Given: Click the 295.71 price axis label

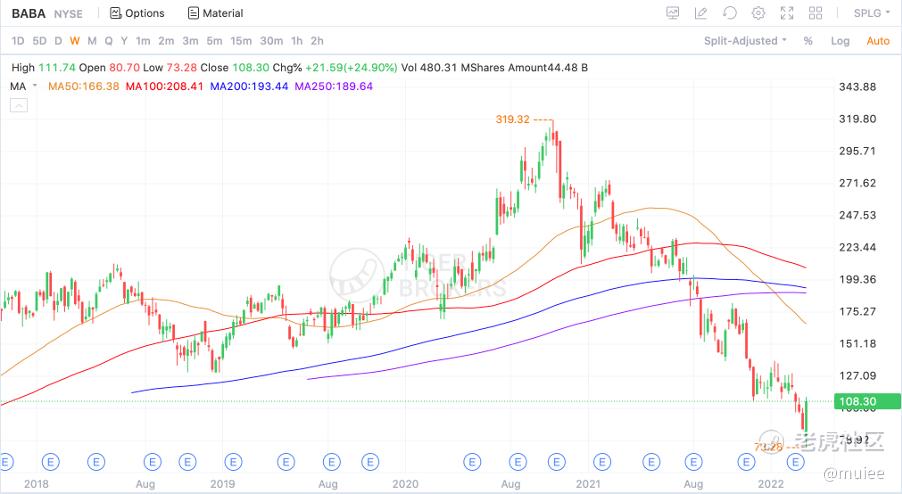Looking at the screenshot, I should (x=858, y=151).
